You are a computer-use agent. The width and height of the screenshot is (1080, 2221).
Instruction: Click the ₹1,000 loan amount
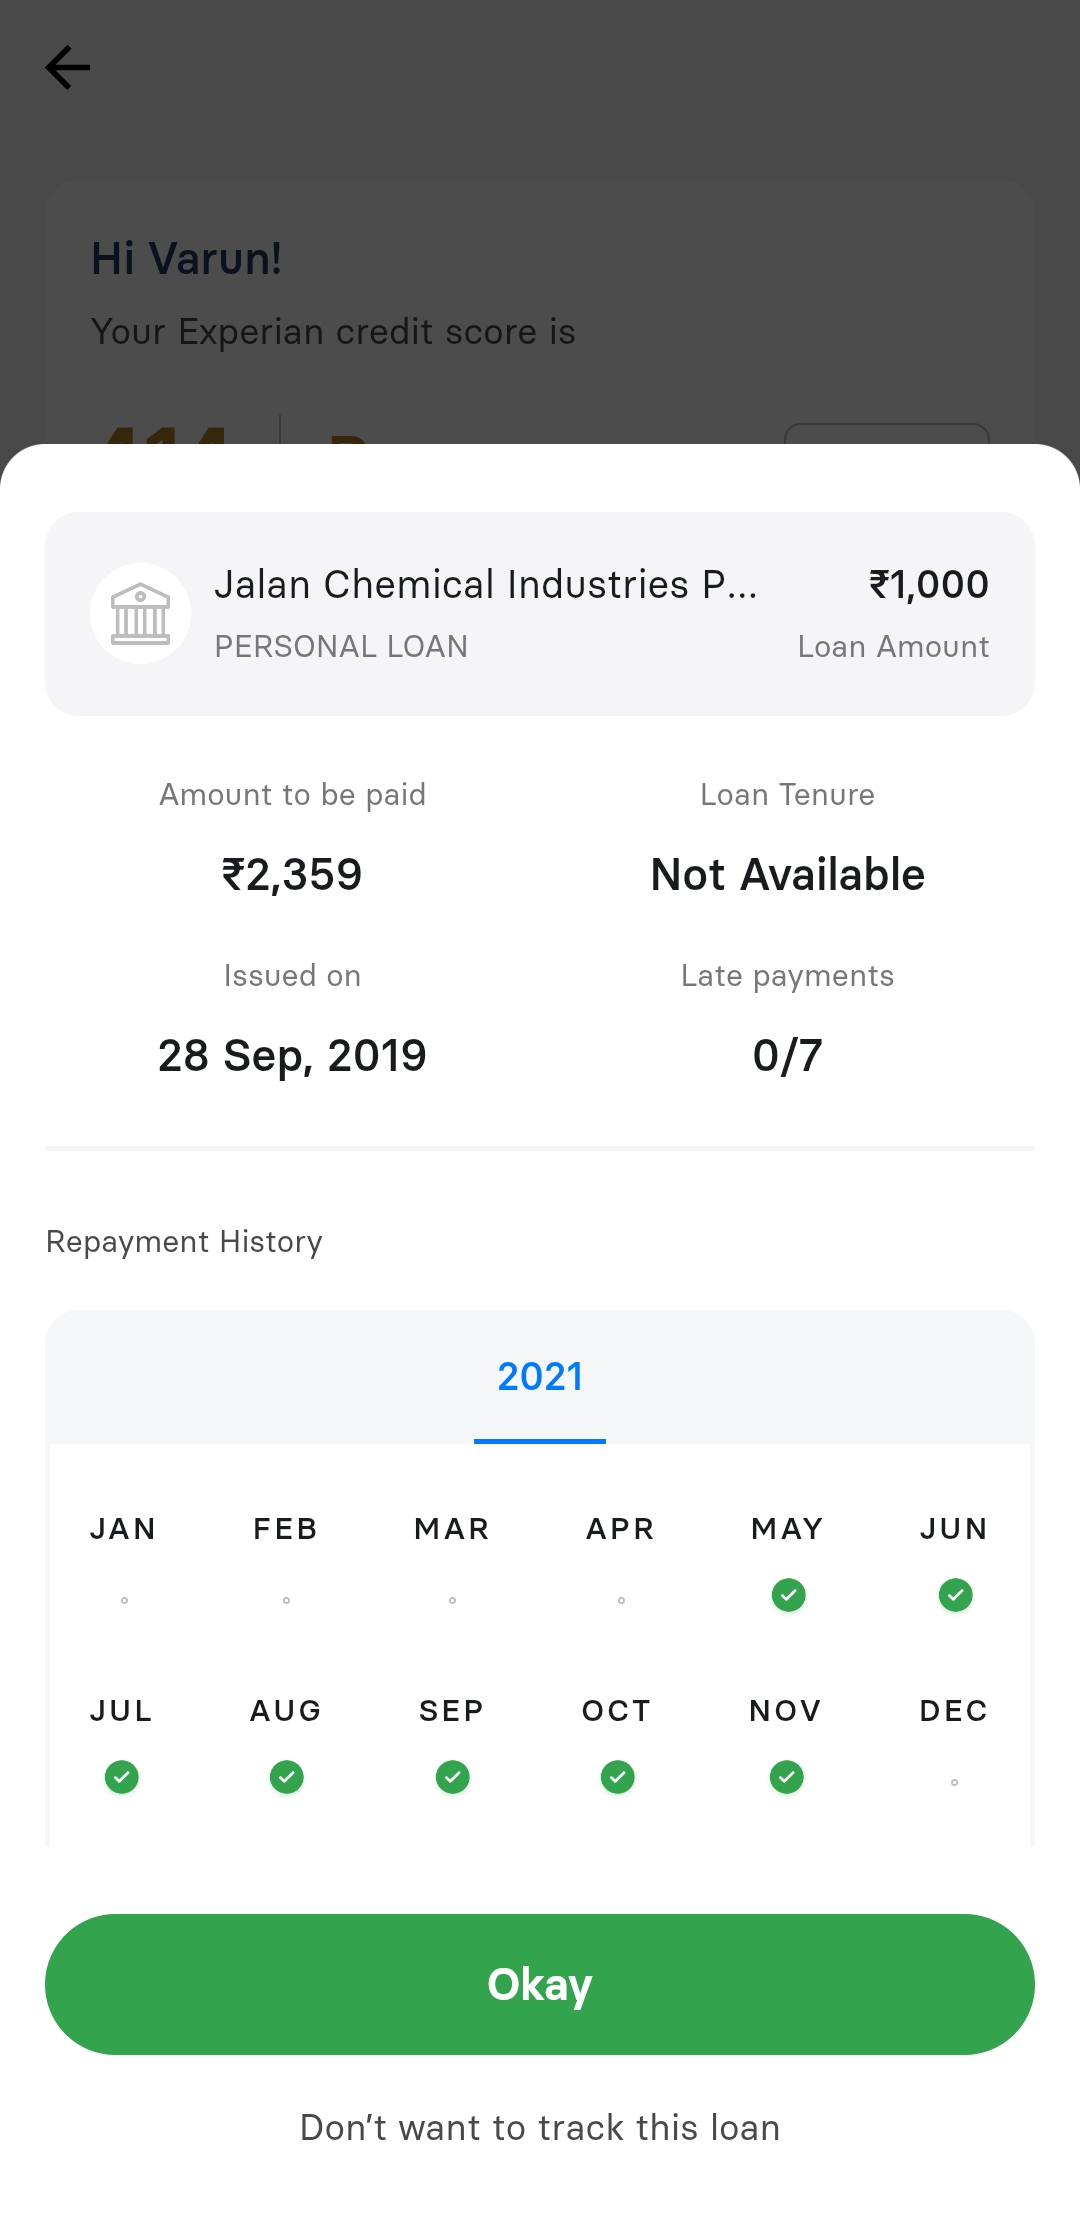[x=928, y=585]
